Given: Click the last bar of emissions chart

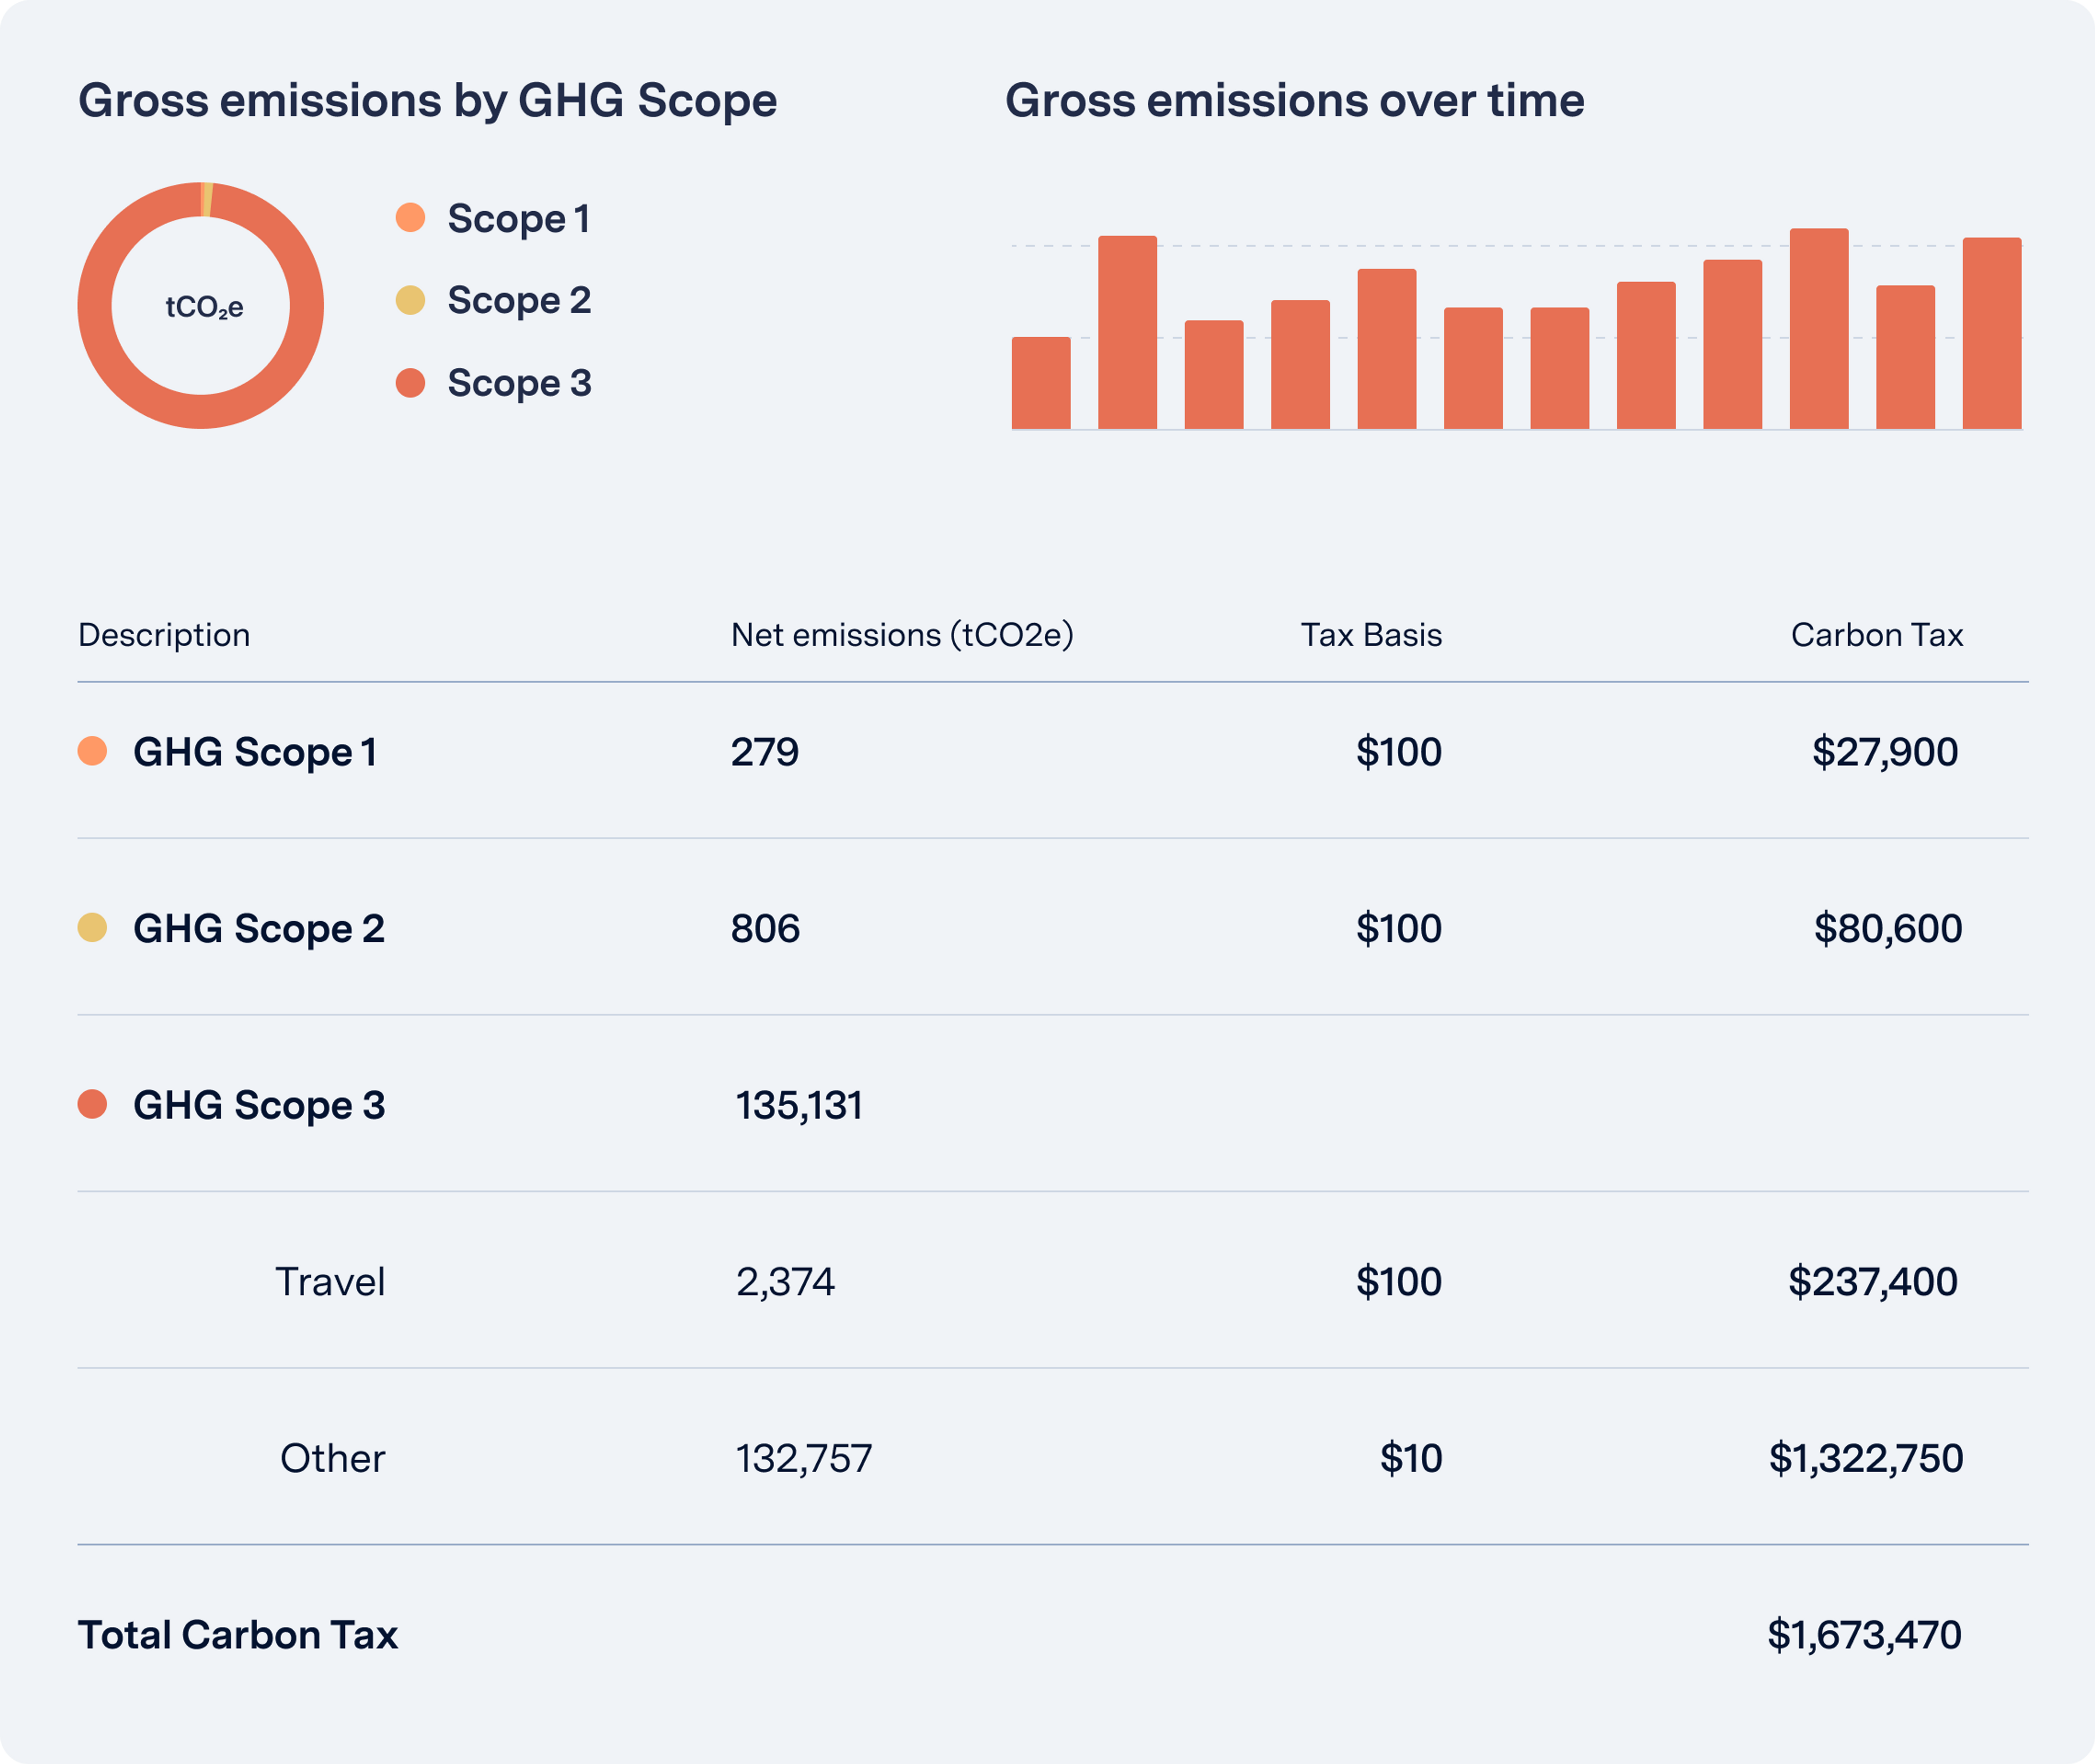Looking at the screenshot, I should point(1991,334).
